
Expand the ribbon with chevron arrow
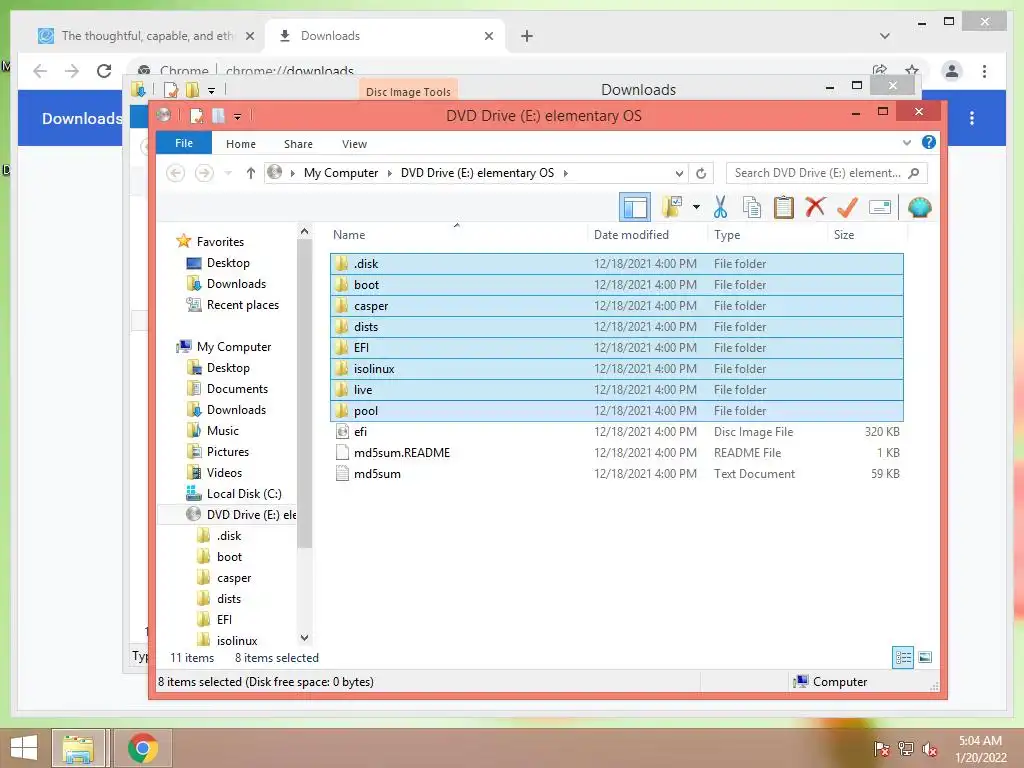pos(906,142)
